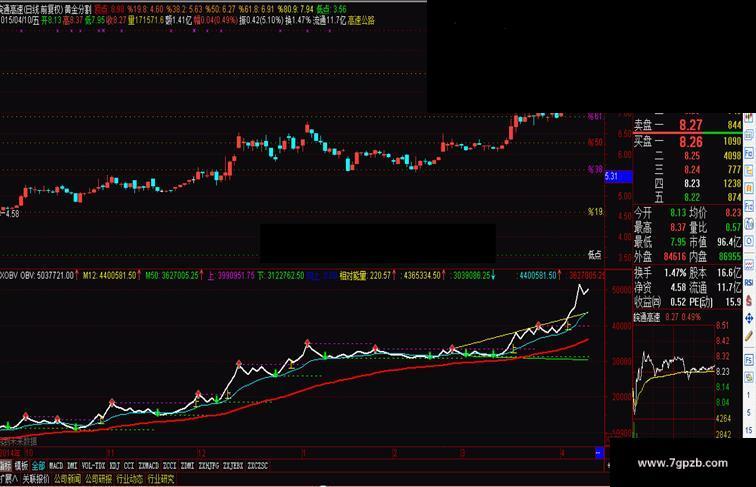This screenshot has height=487, width=756.
Task: Click the blue scroll button on timeline
Action: pyautogui.click(x=599, y=453)
